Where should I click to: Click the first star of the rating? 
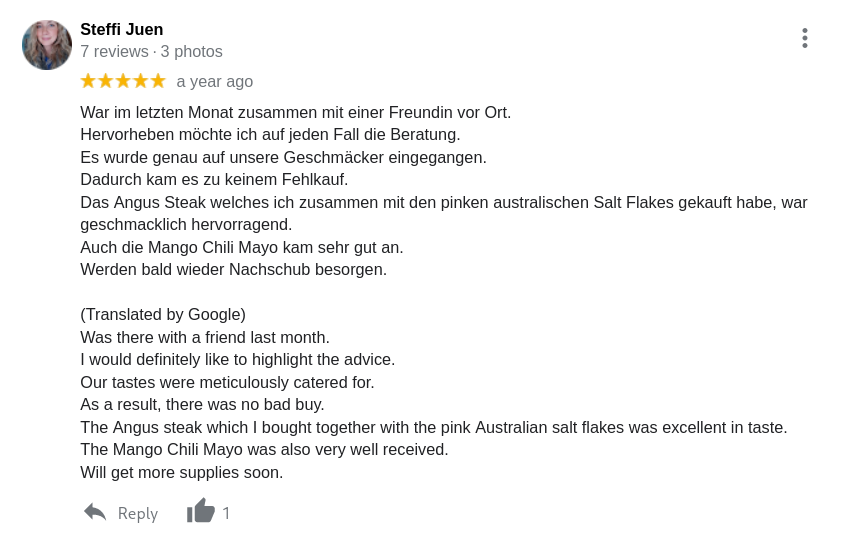(88, 81)
